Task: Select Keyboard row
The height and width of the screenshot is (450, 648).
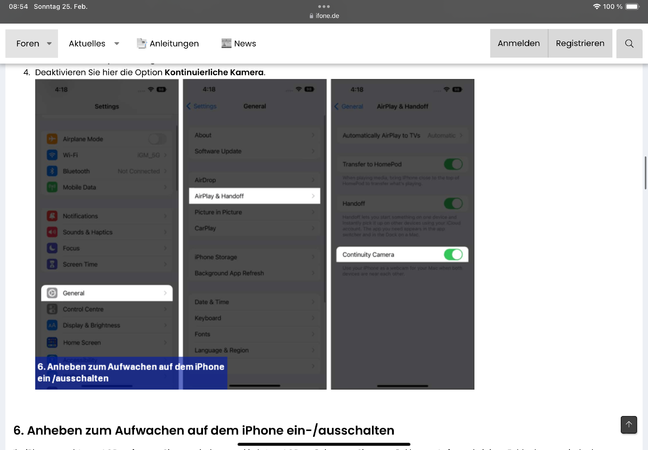Action: [x=255, y=318]
